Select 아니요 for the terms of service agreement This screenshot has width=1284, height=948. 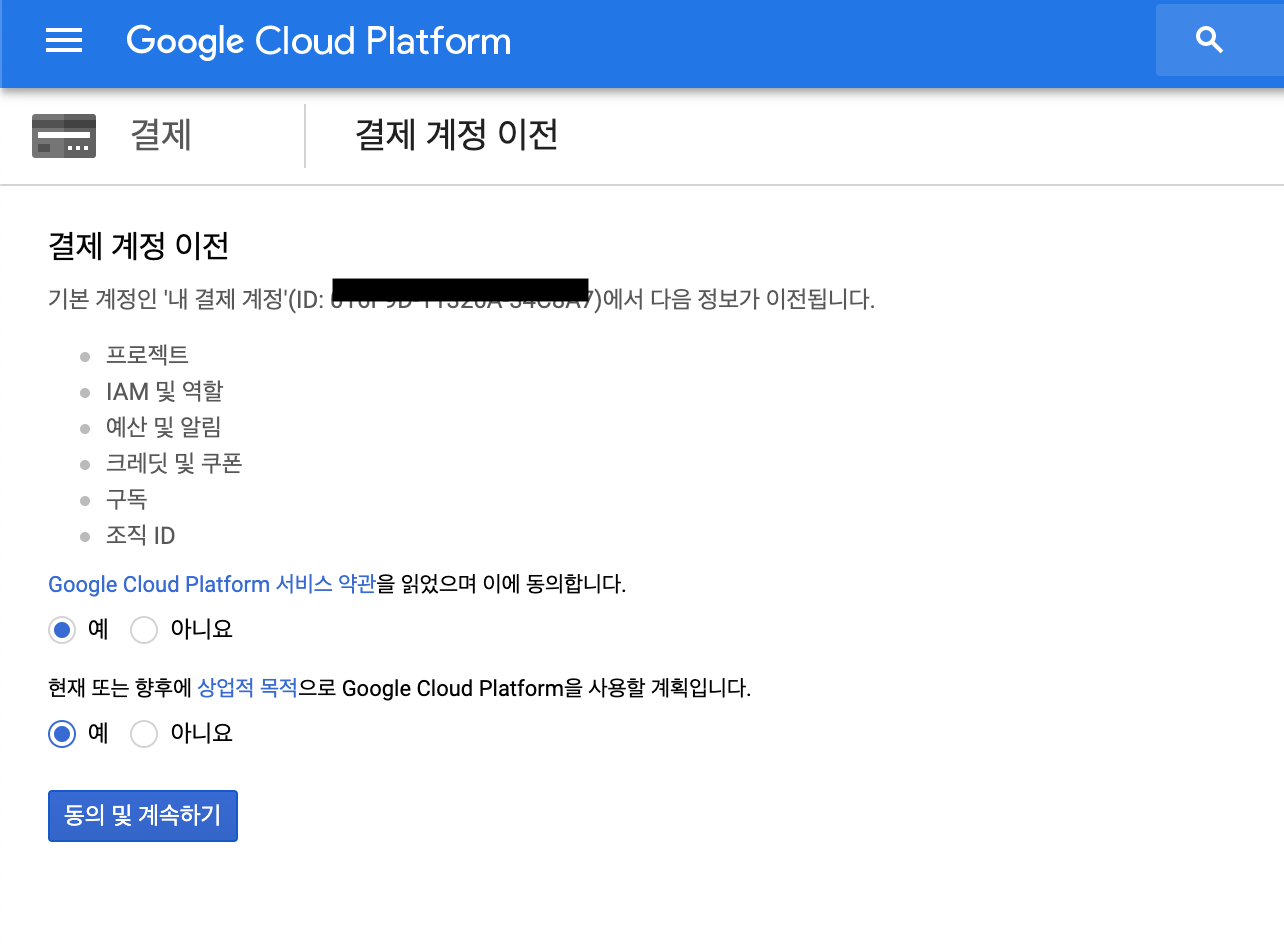144,630
